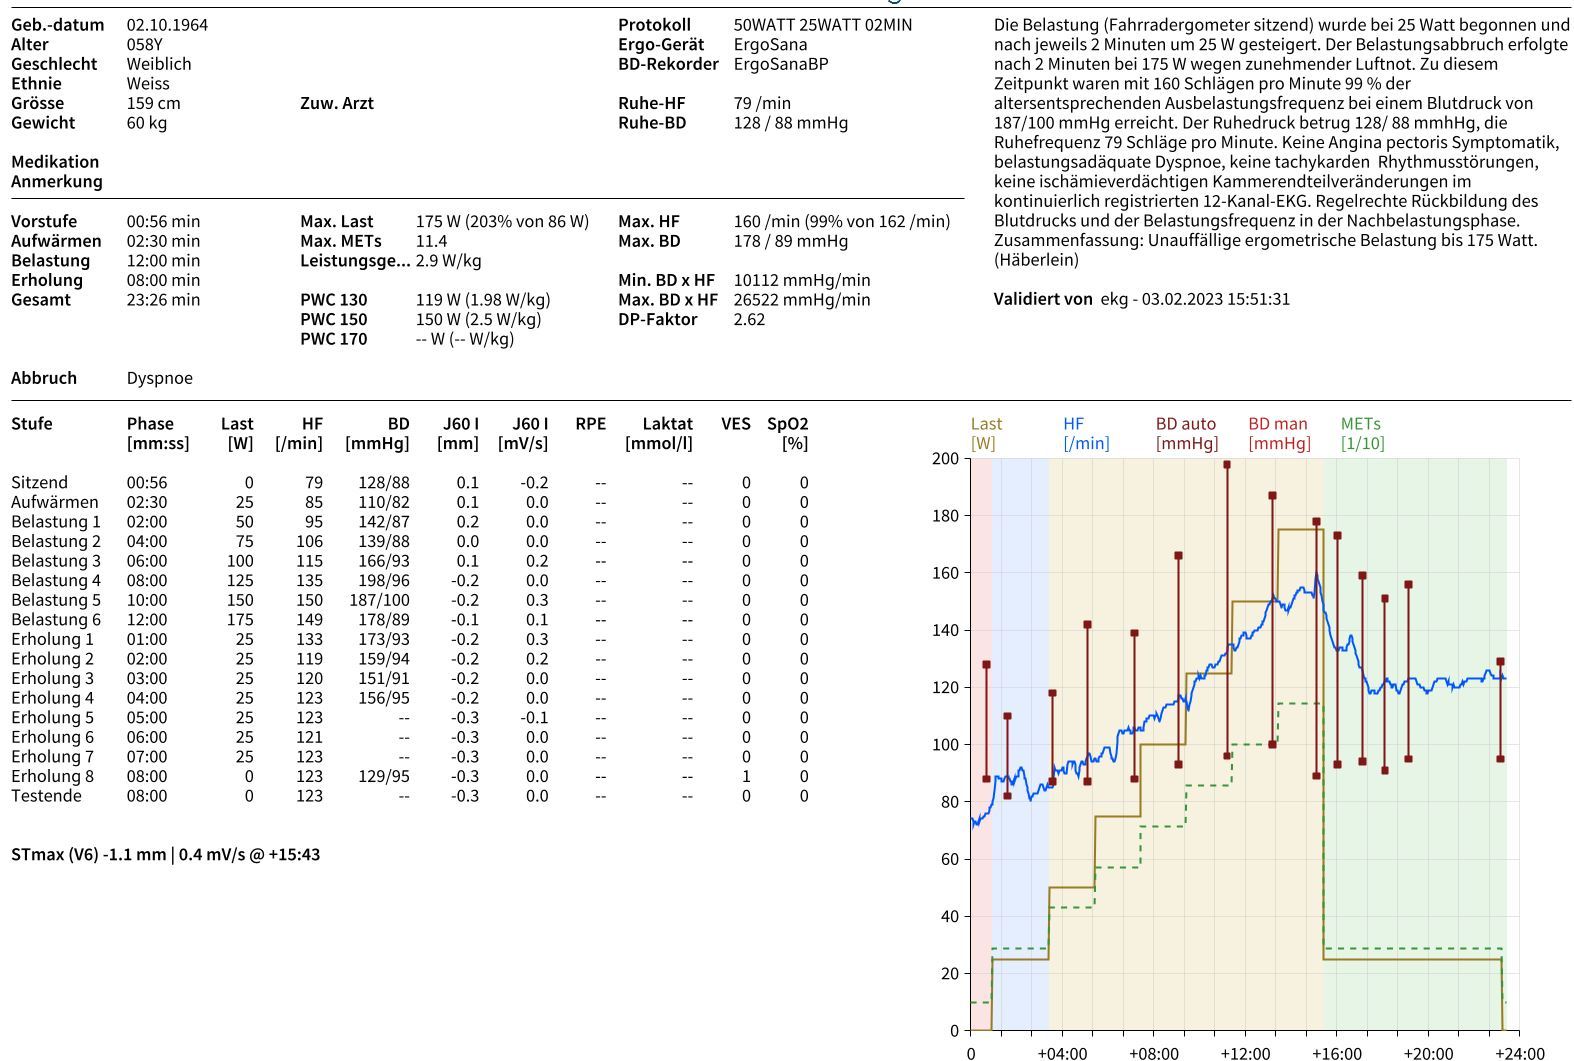
Task: Click the '+08:00' time axis label
Action: click(x=1153, y=1053)
